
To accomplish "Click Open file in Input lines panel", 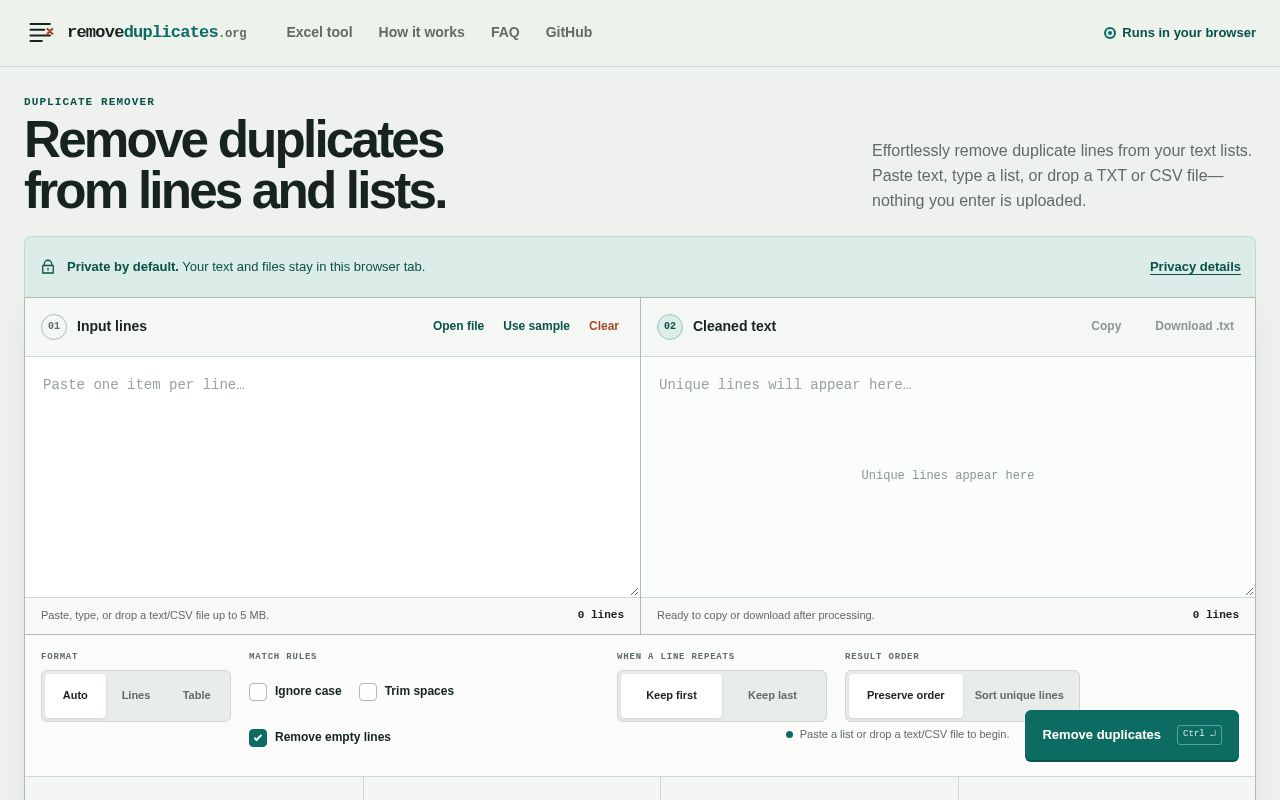I will (x=458, y=326).
